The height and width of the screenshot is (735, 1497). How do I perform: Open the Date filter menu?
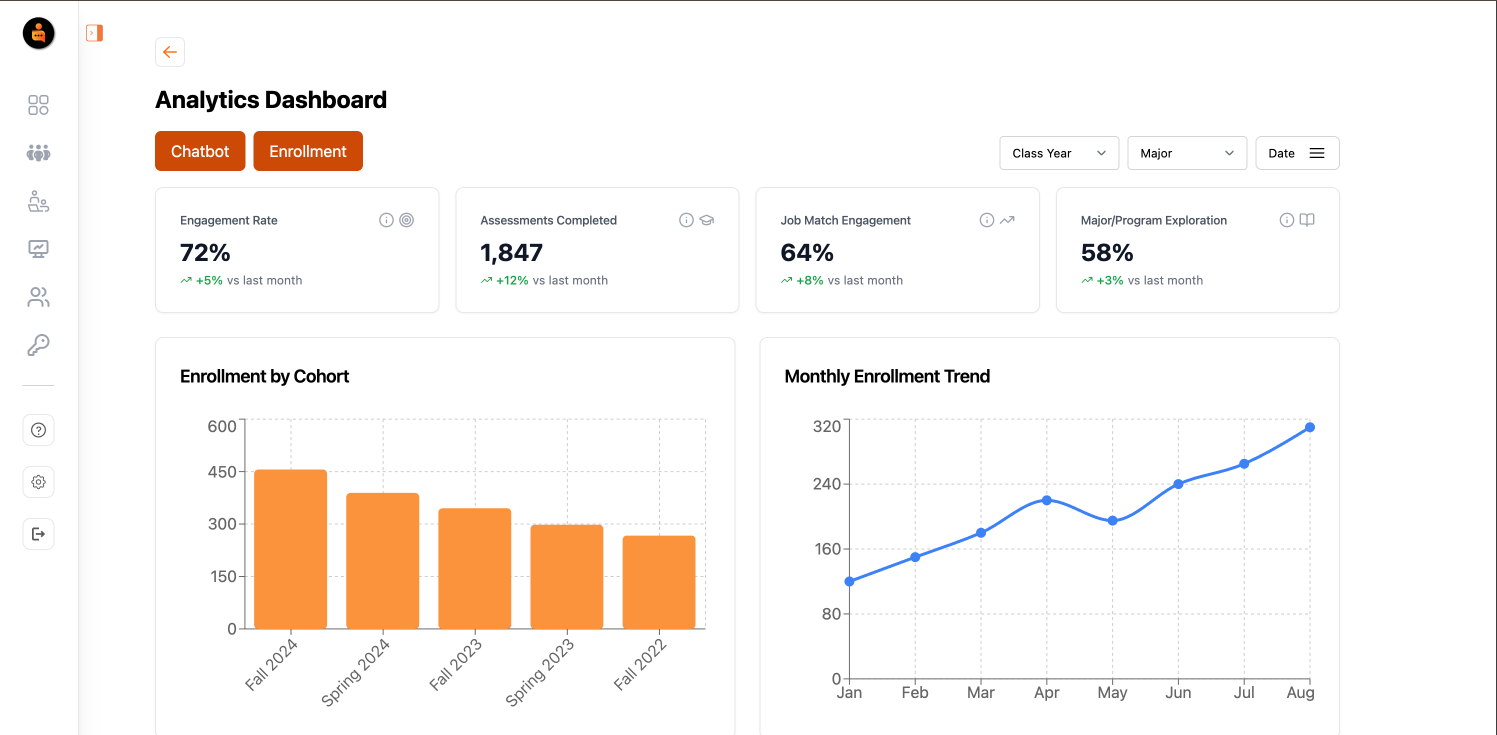[1297, 153]
